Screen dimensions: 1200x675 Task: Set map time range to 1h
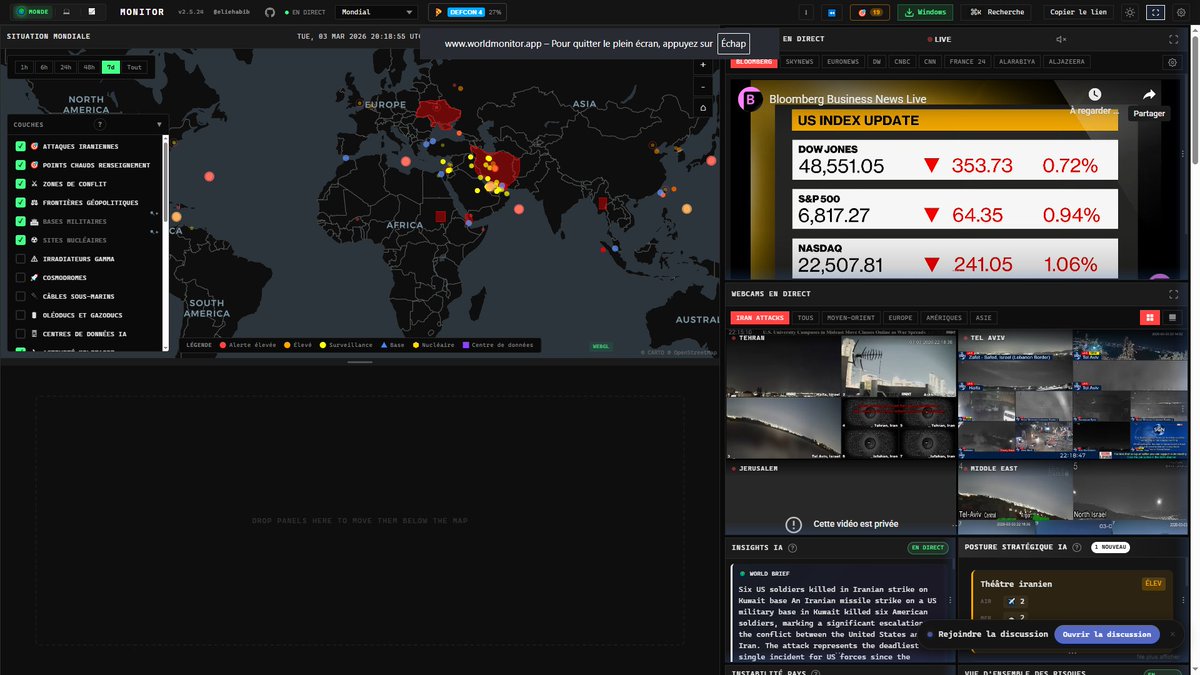[x=23, y=67]
